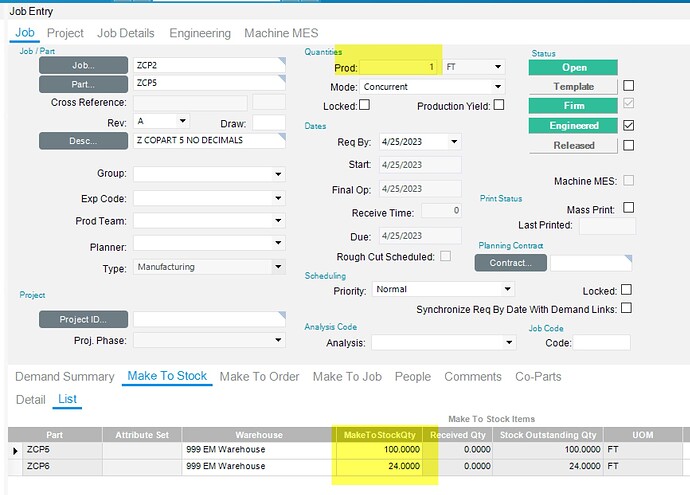Sort by MakeToStockQty column header
The height and width of the screenshot is (495, 690).
379,435
